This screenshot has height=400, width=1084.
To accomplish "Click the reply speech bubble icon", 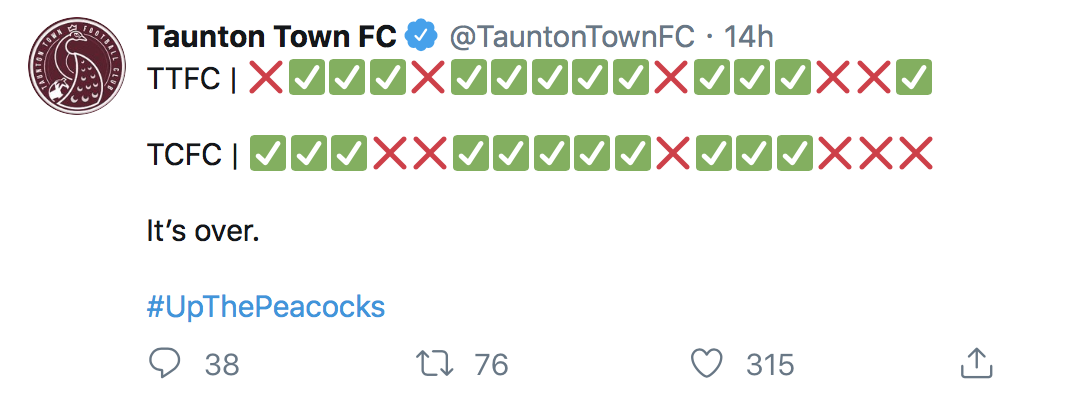I will click(x=165, y=363).
